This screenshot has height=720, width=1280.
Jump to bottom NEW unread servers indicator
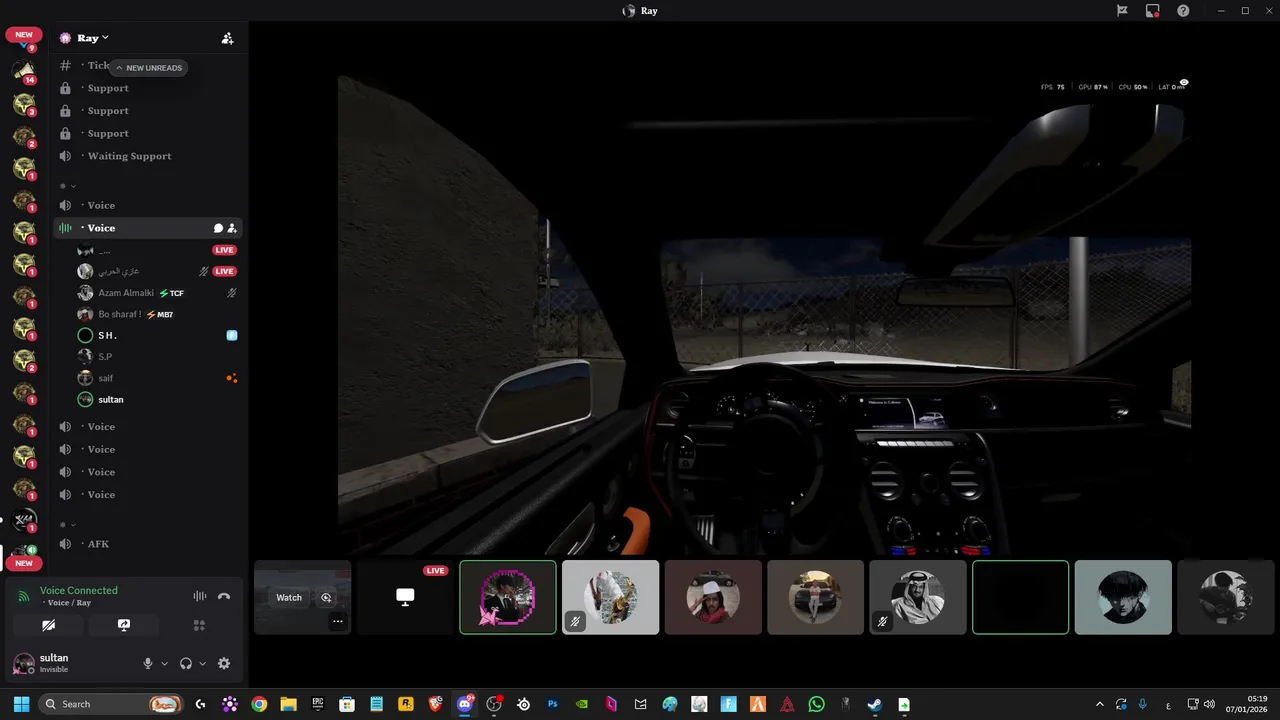click(24, 563)
